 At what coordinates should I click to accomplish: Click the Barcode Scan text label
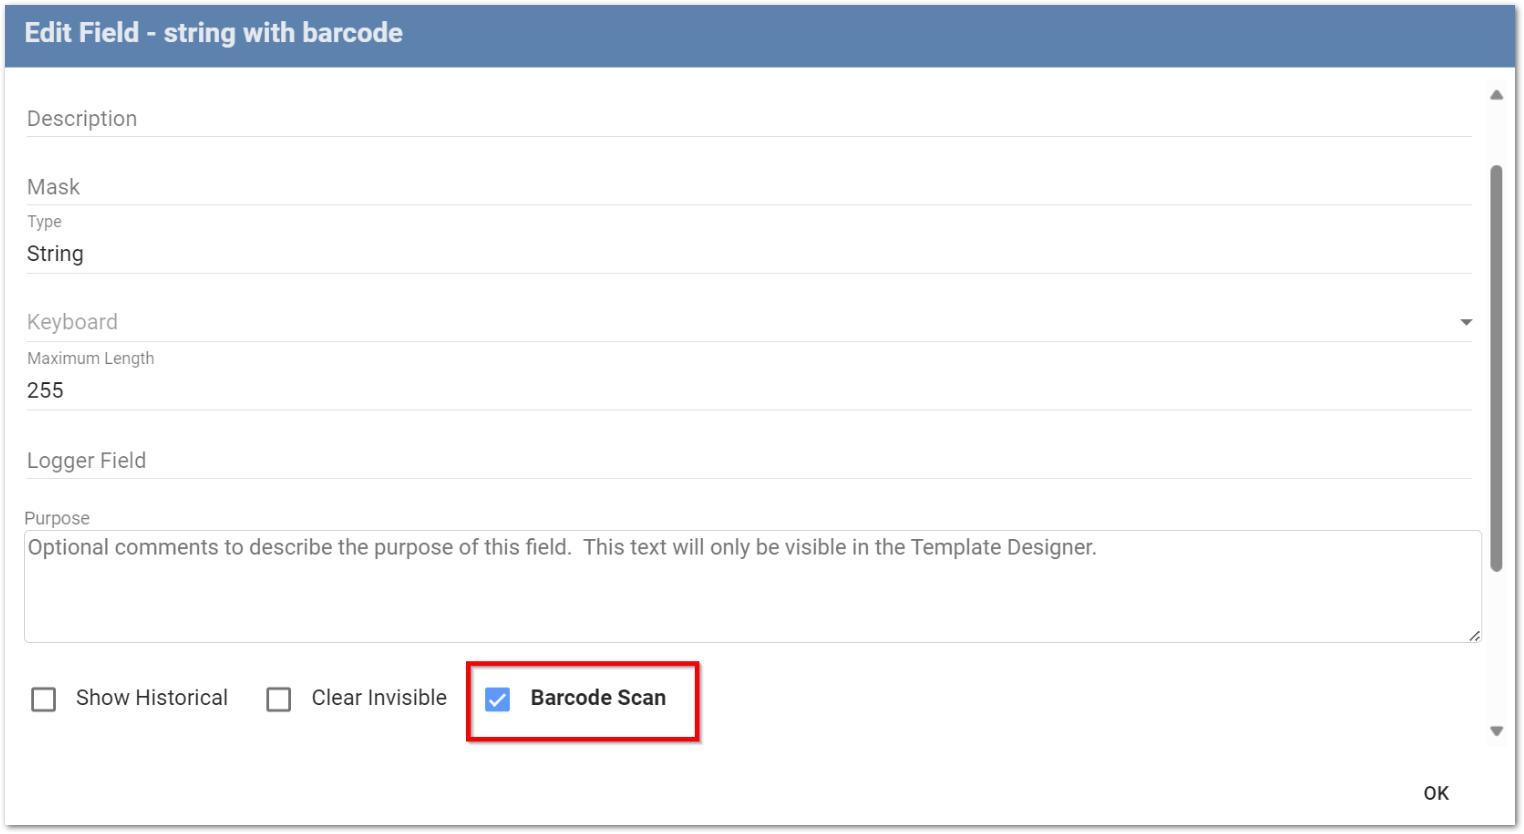click(x=598, y=698)
